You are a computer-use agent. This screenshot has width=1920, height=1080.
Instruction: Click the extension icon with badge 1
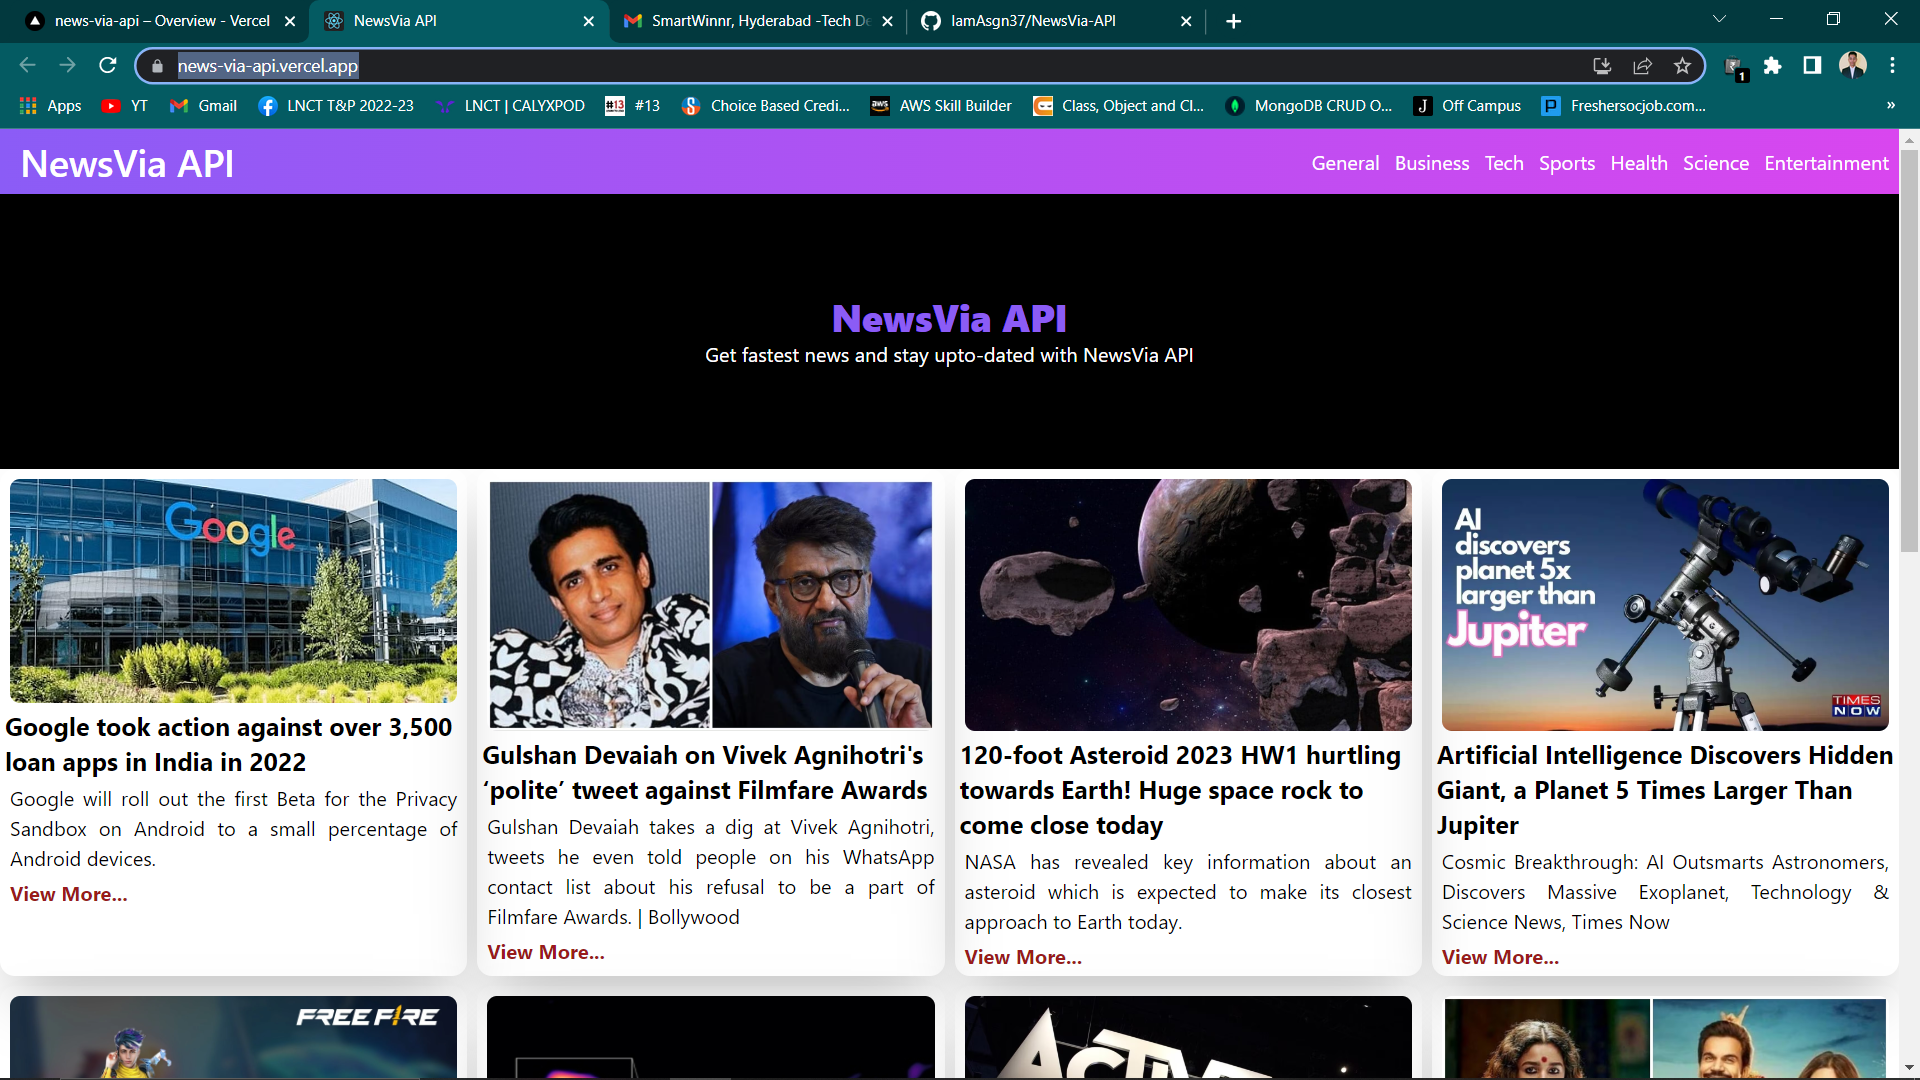coord(1735,68)
